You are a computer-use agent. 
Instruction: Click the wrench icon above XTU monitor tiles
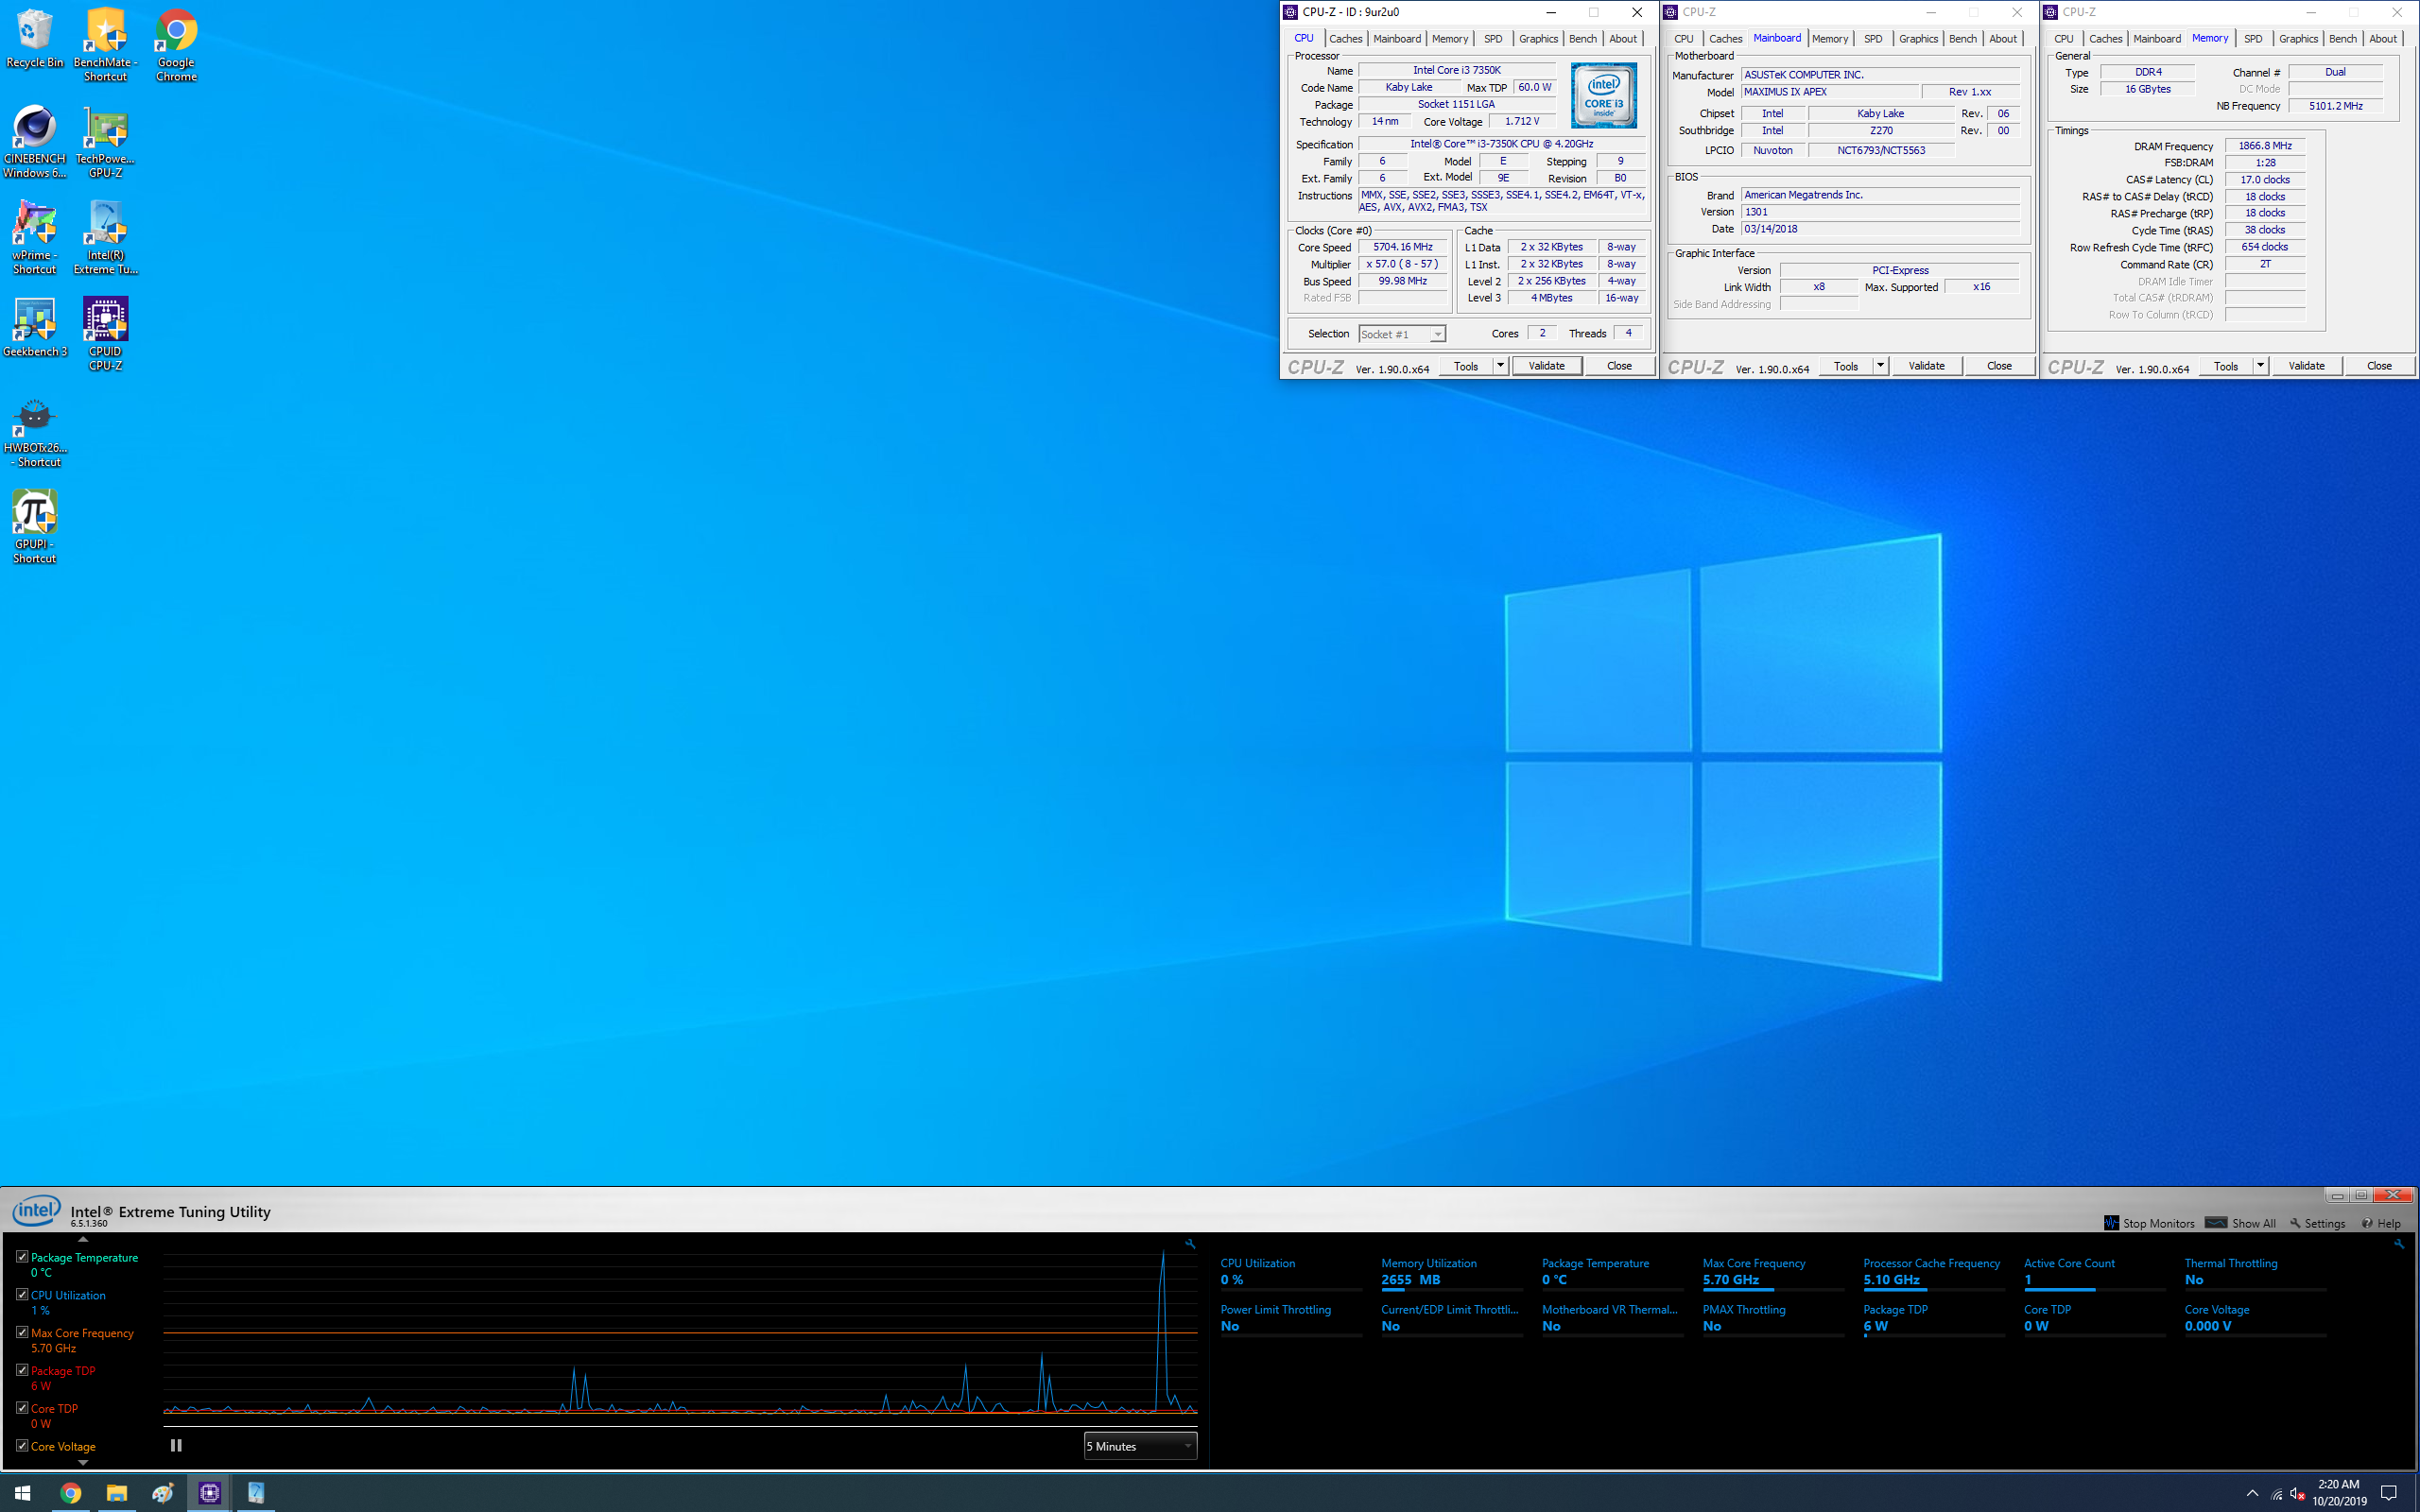(2399, 1244)
